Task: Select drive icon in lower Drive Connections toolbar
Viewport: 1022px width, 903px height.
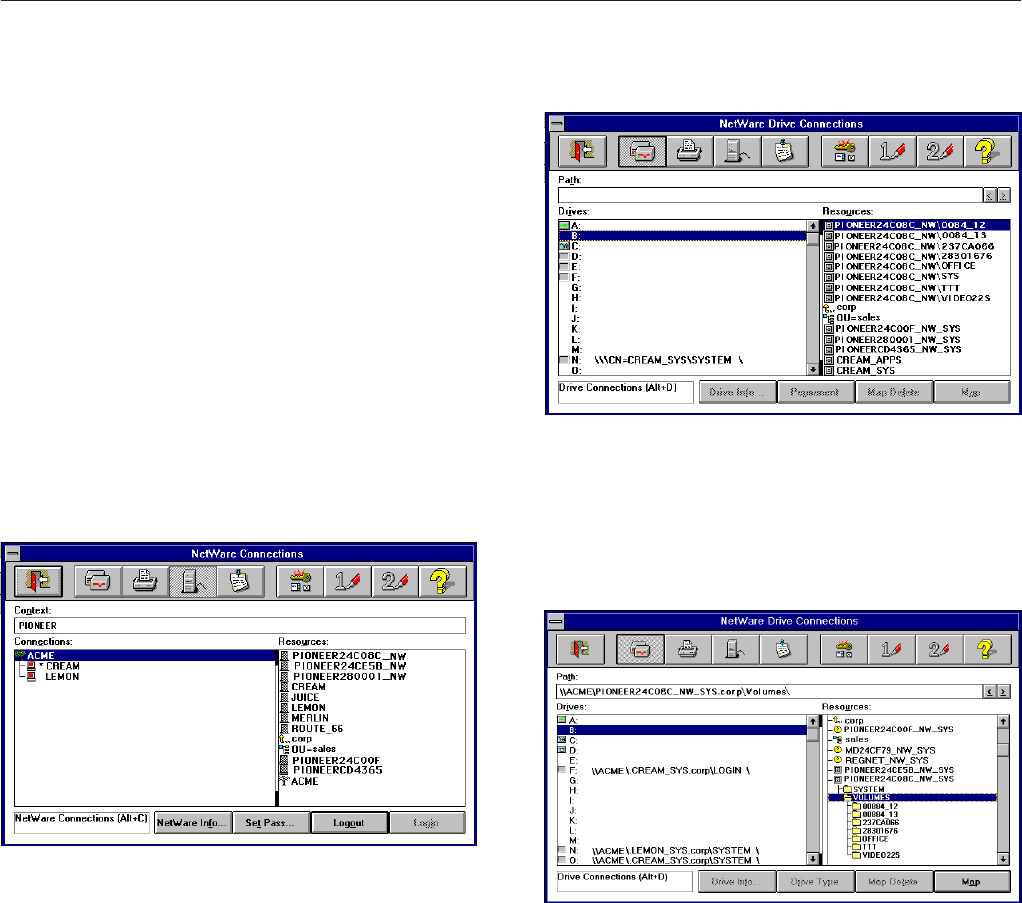Action: [640, 649]
